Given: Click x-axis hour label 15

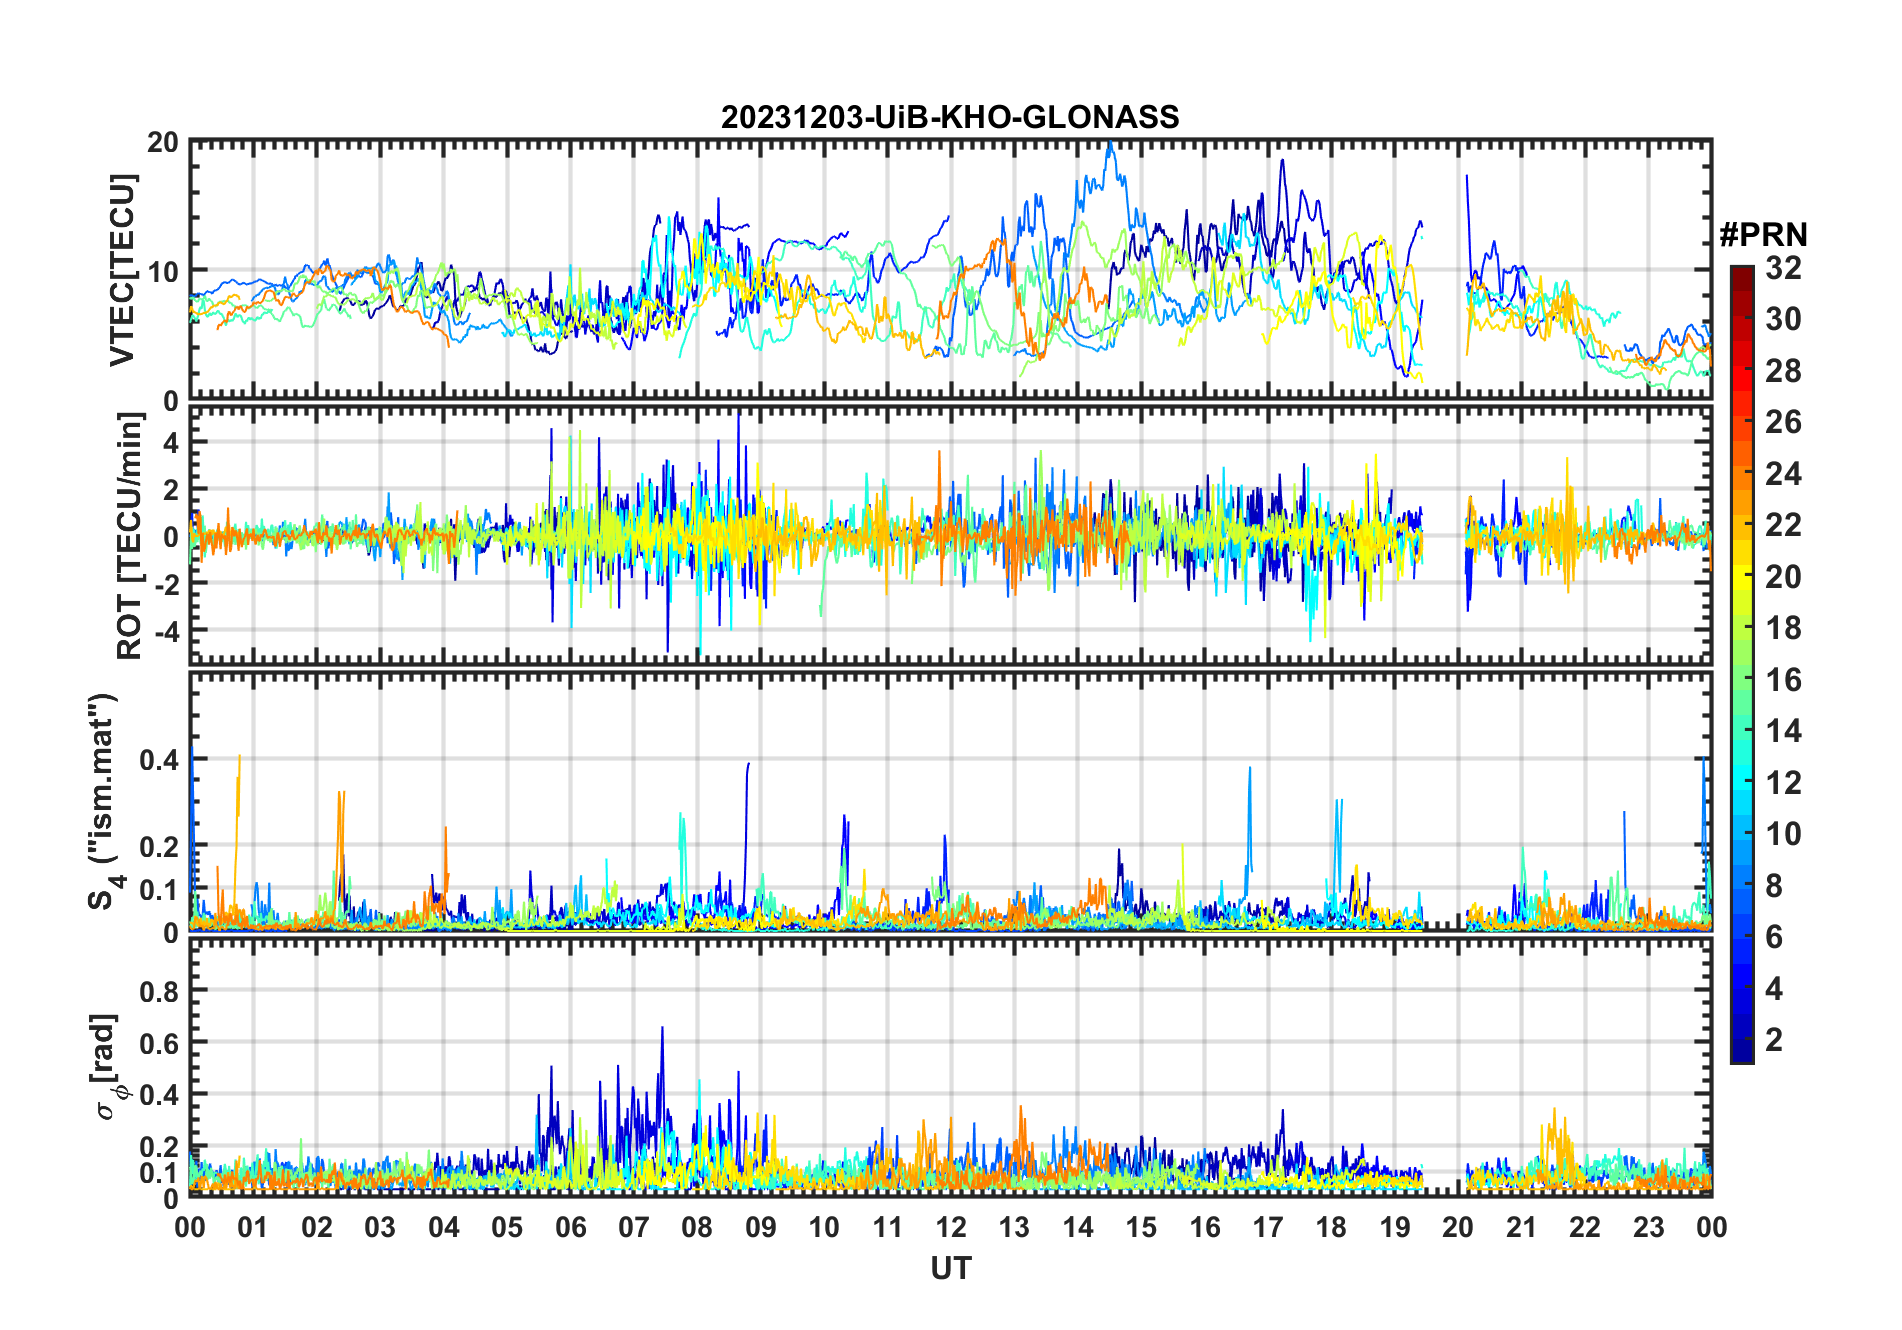Looking at the screenshot, I should click(1141, 1227).
